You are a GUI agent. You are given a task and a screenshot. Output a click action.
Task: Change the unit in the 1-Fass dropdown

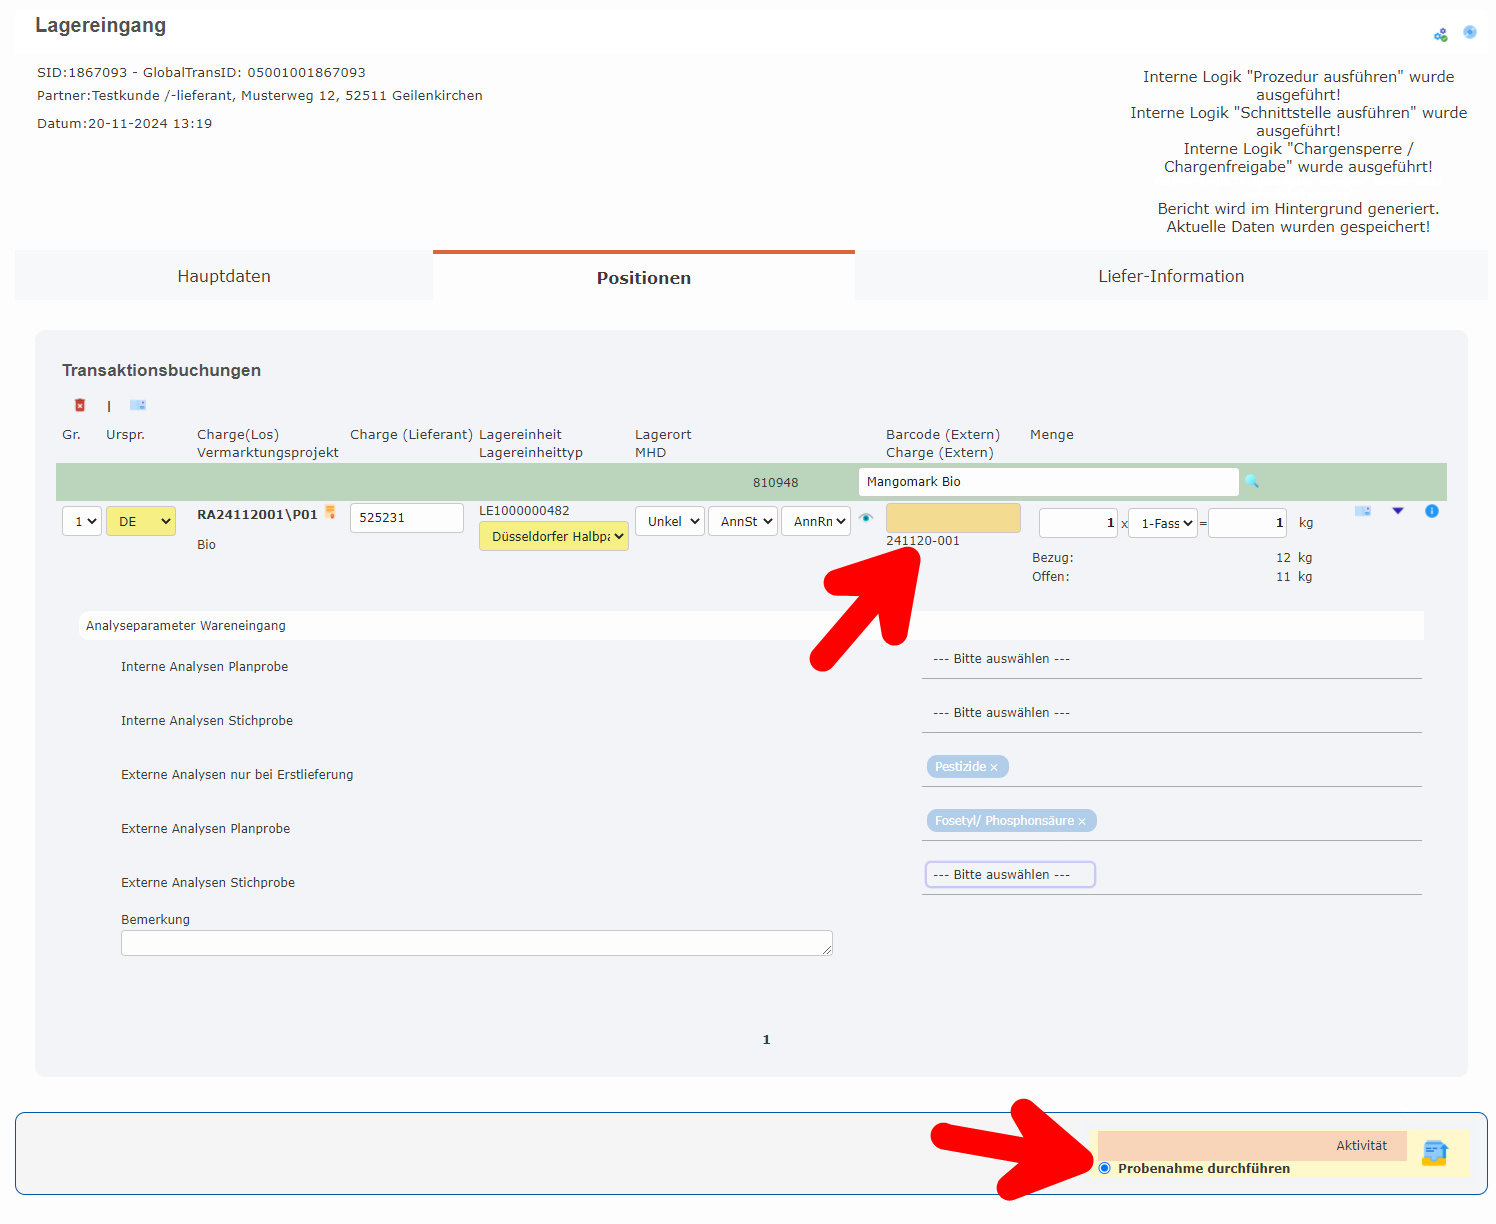[x=1162, y=523]
